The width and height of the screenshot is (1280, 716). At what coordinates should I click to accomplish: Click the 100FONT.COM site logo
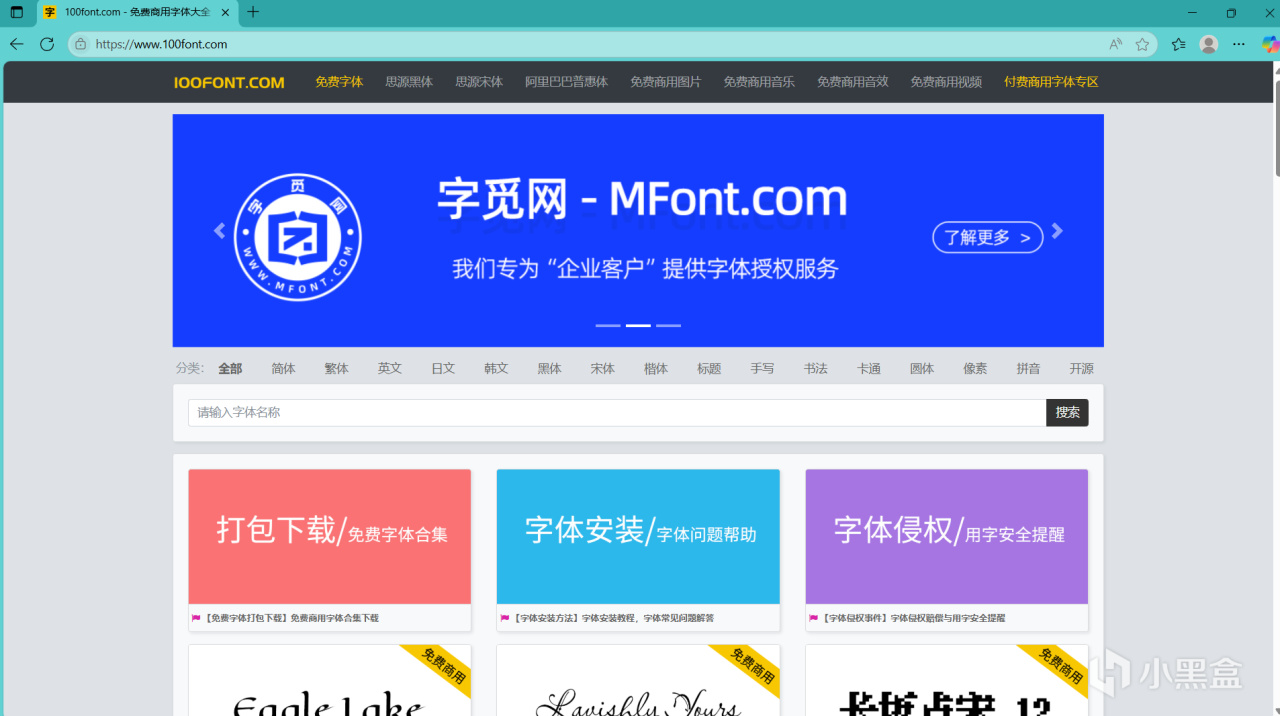(x=229, y=82)
